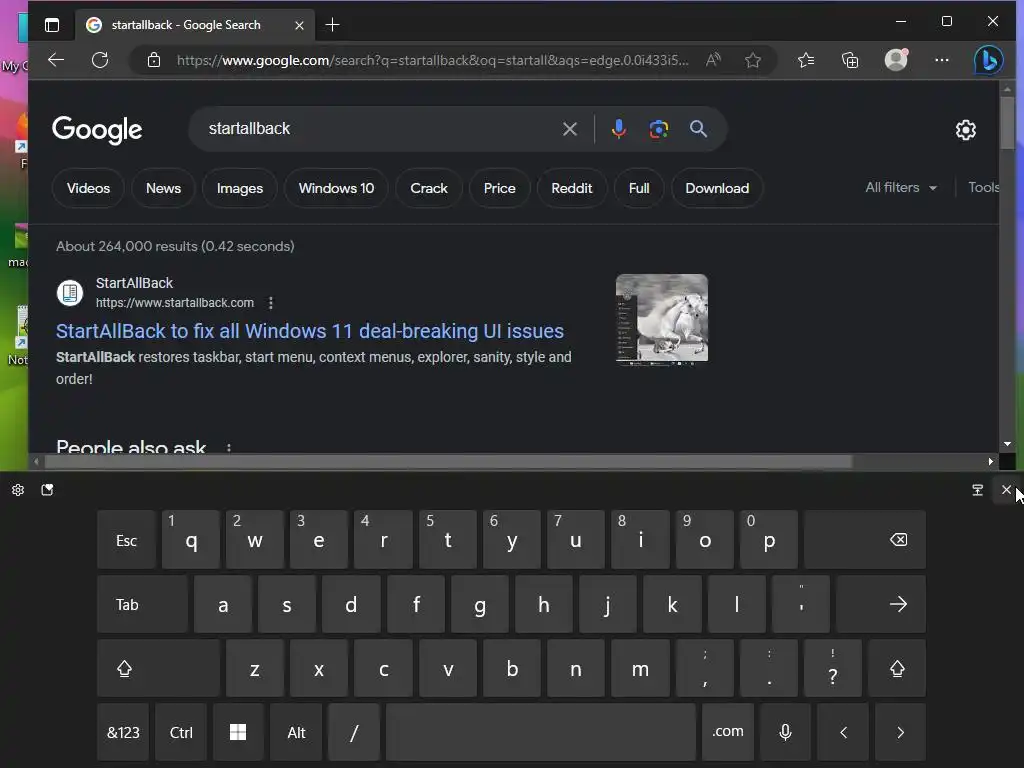Toggle the Alt modifier key
The image size is (1024, 768).
[296, 732]
